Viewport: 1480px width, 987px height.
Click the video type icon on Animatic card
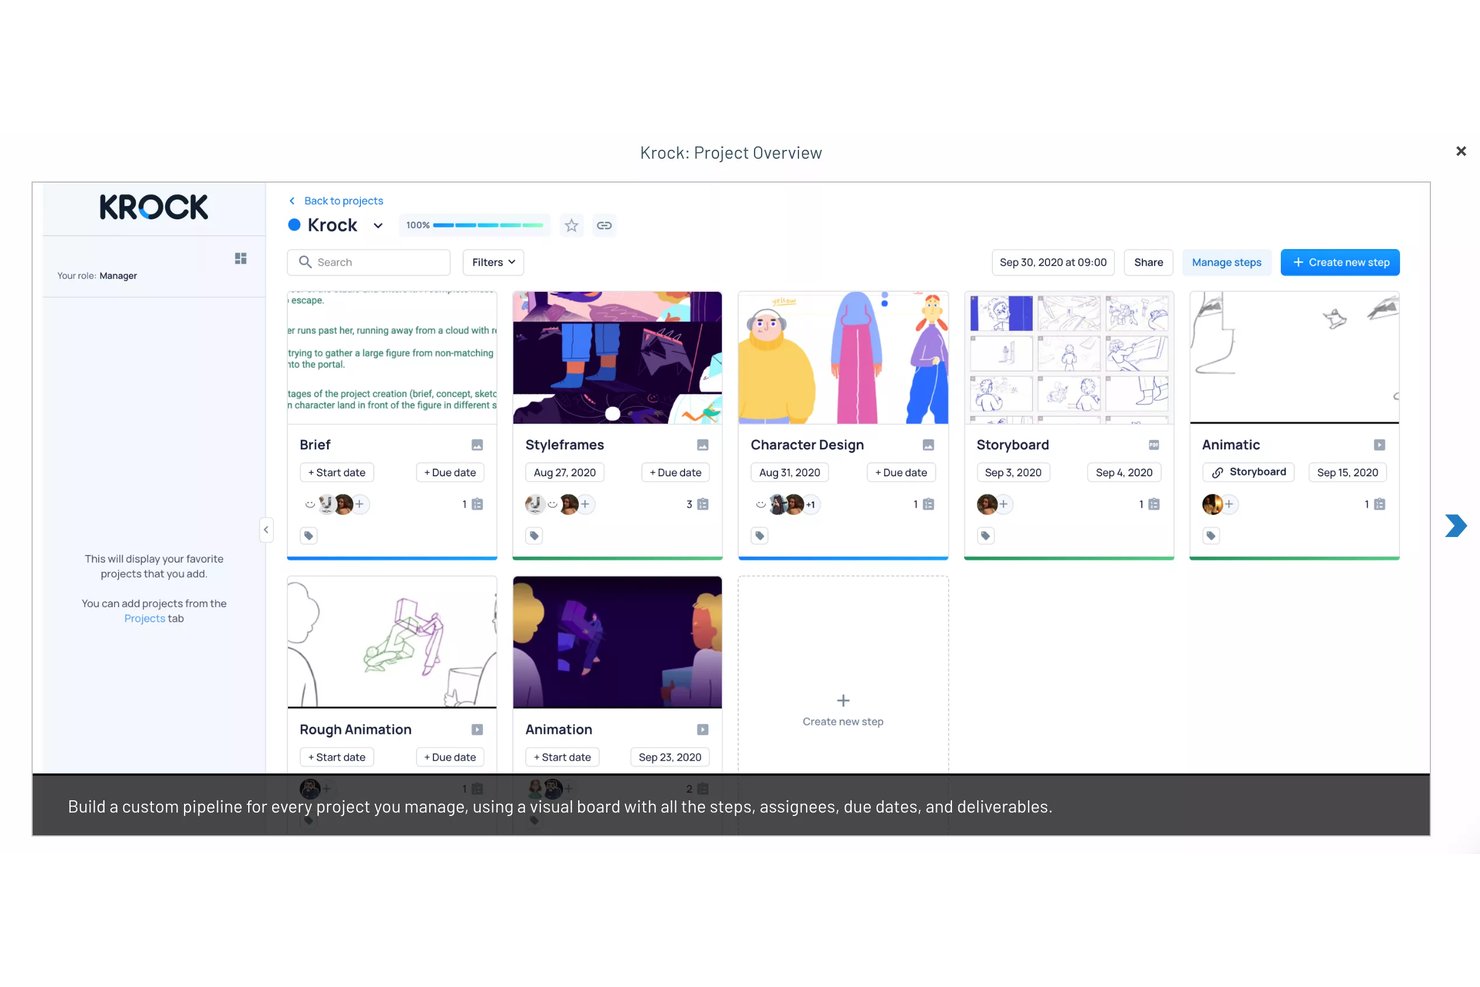1380,445
